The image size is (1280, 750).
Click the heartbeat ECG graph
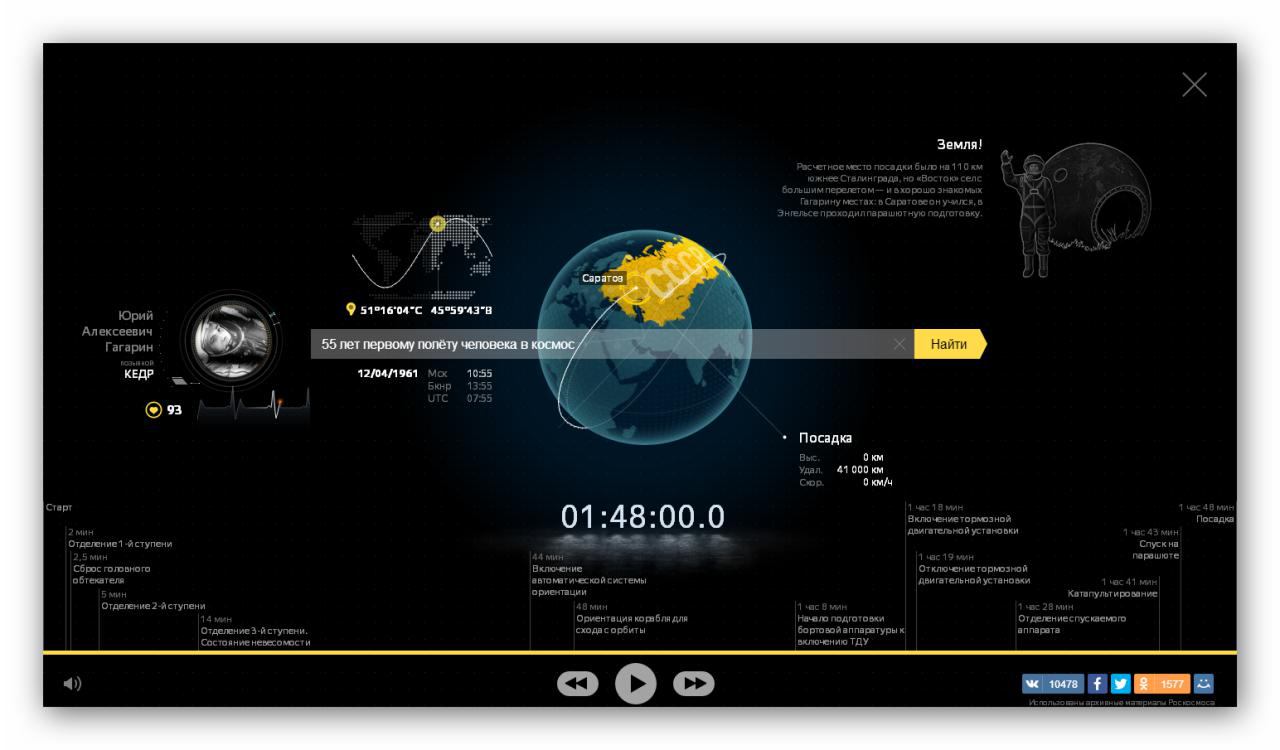pyautogui.click(x=254, y=406)
